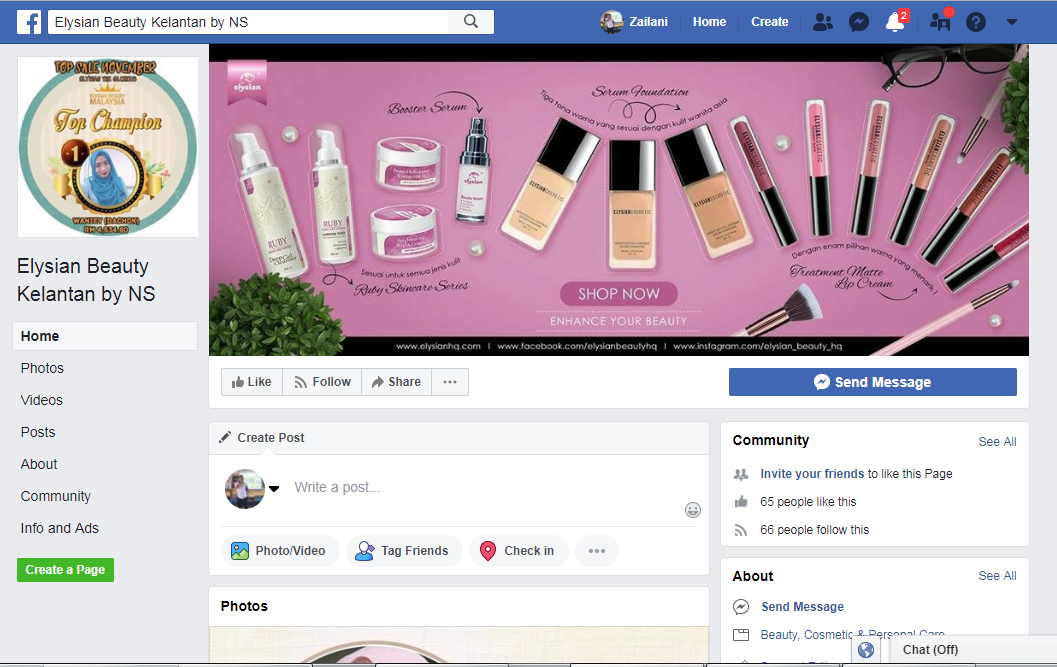Click the Zailani profile name
Viewport: 1057px width, 667px height.
(x=648, y=22)
